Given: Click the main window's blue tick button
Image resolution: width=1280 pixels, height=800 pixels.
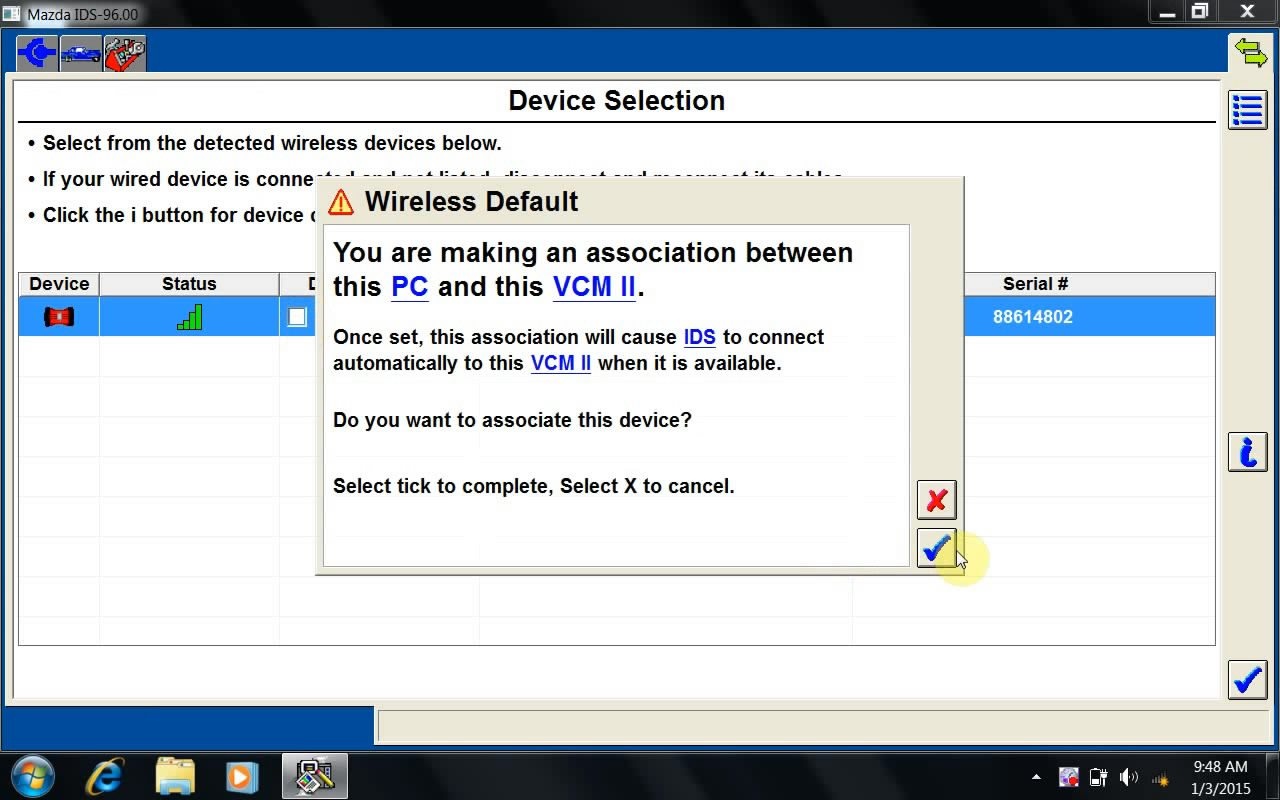Looking at the screenshot, I should (x=1247, y=680).
